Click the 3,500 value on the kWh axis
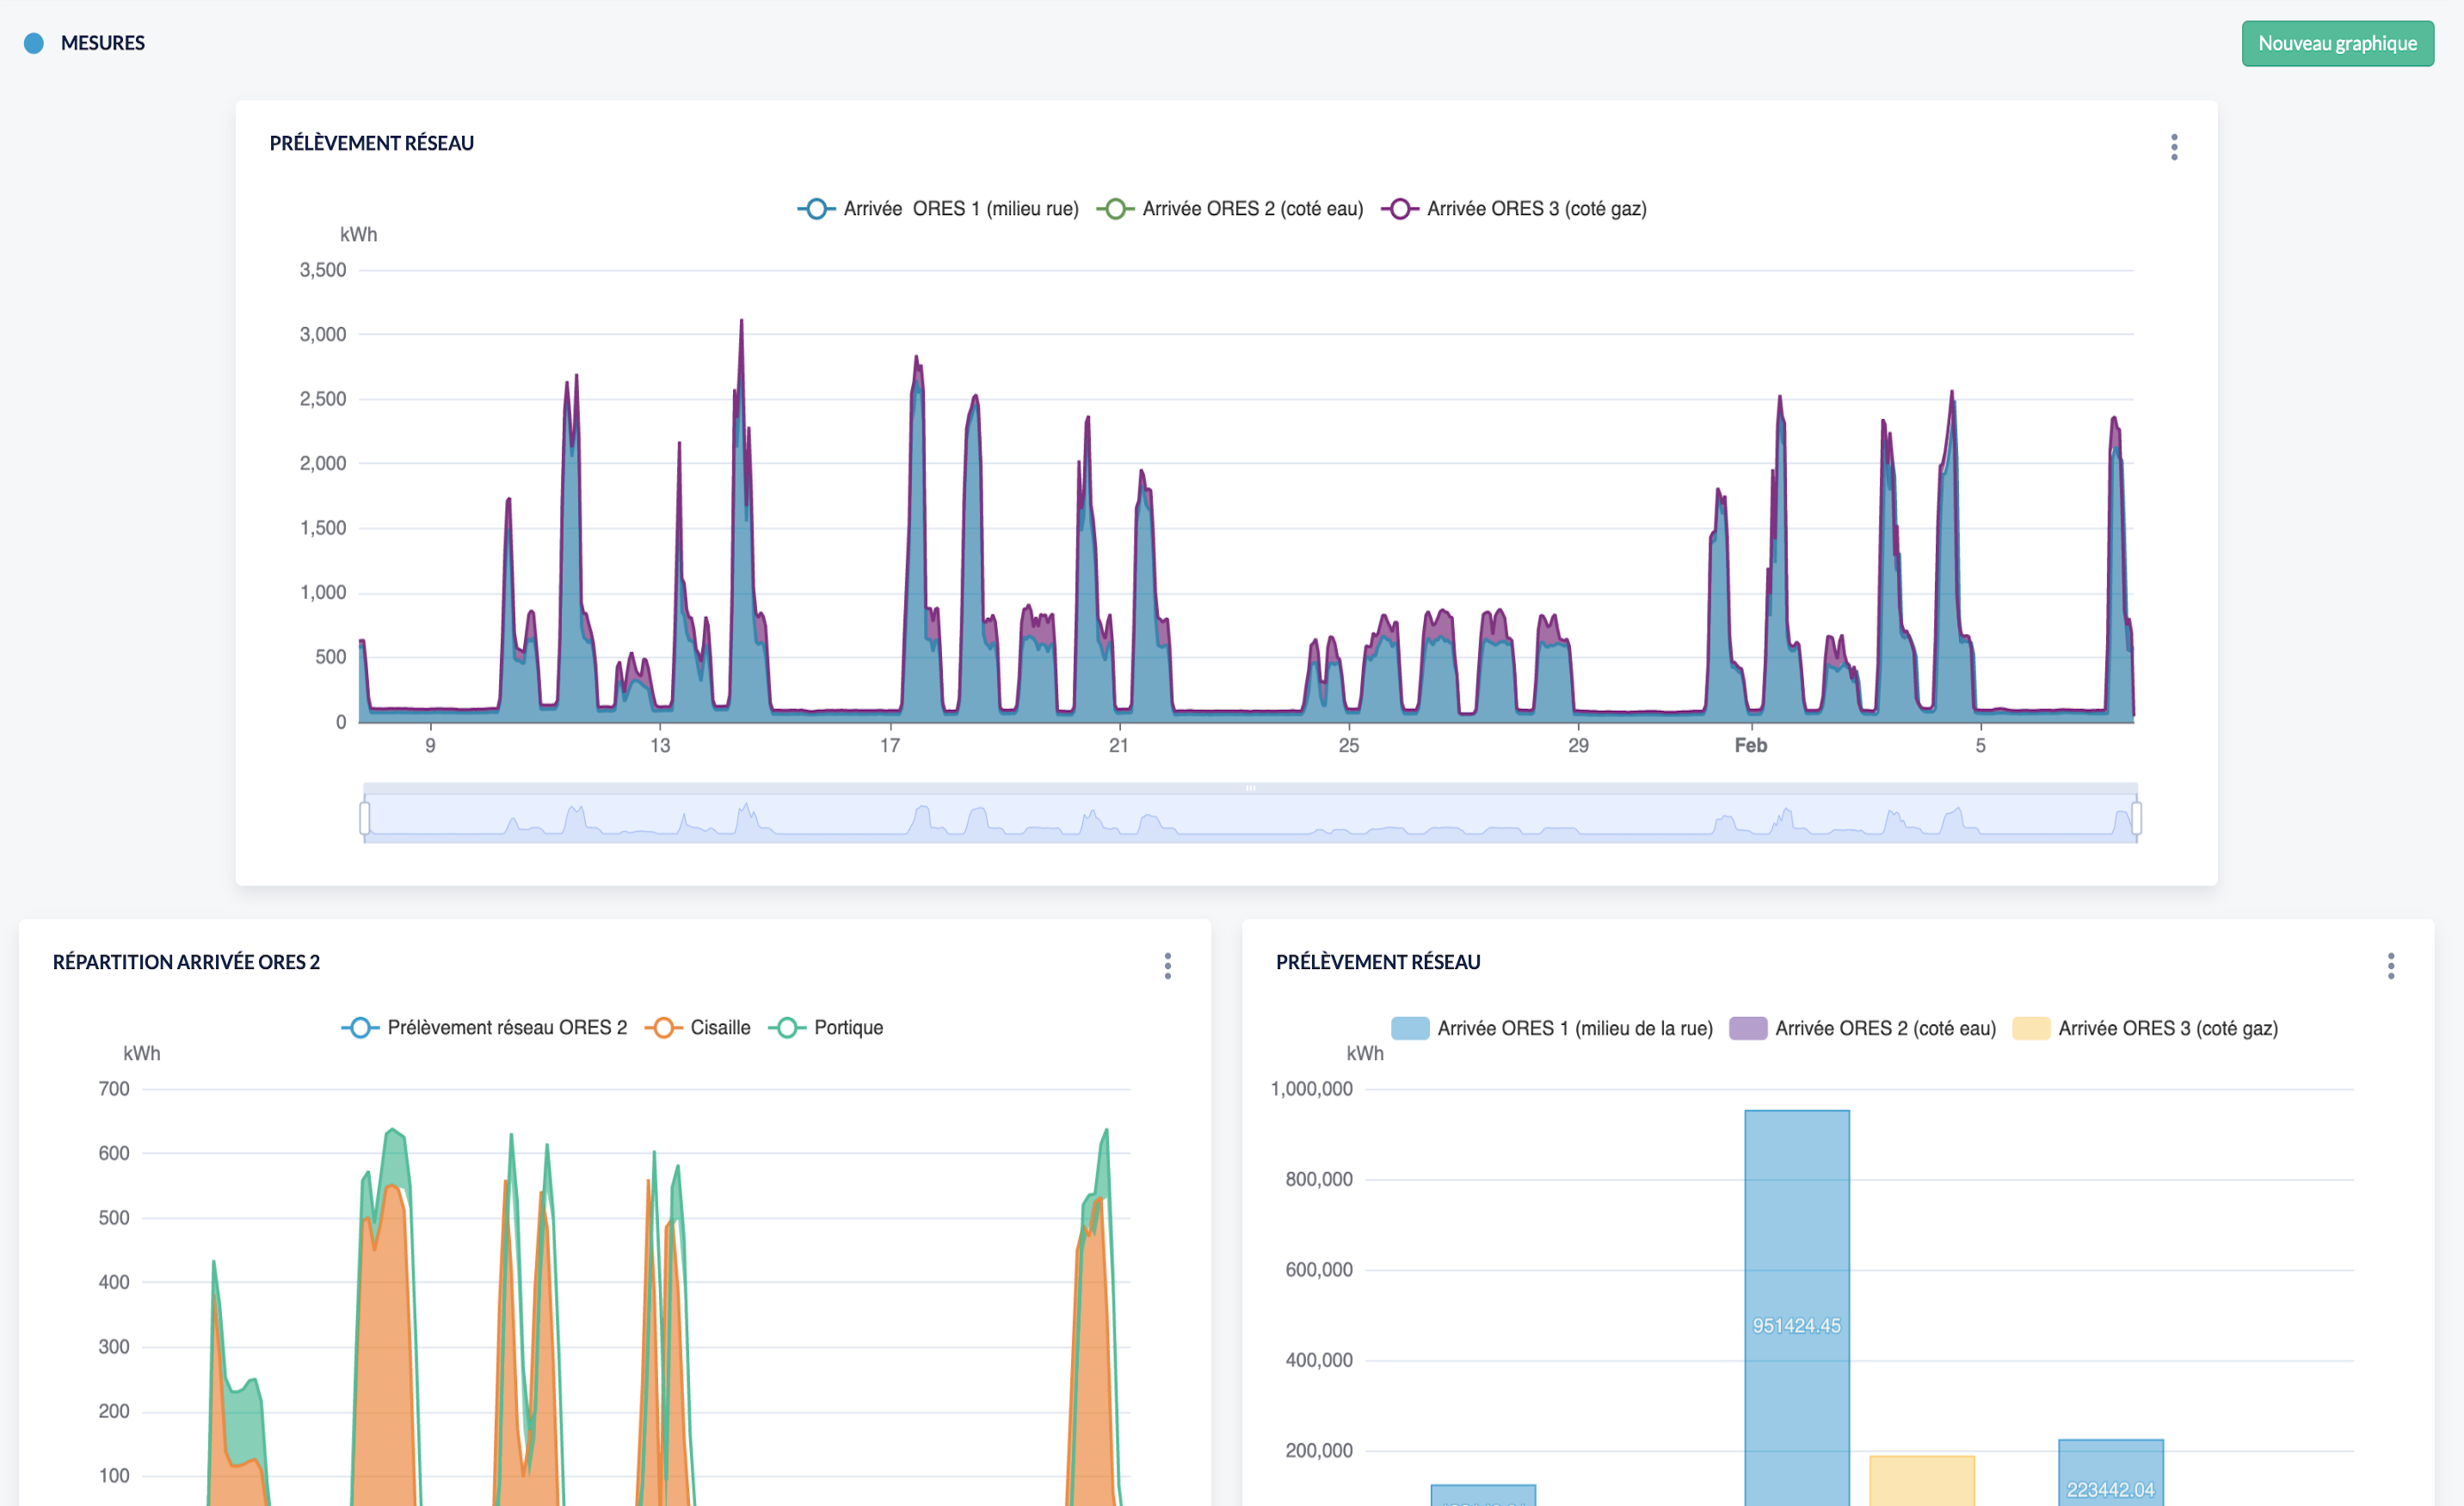This screenshot has height=1506, width=2464. pyautogui.click(x=323, y=270)
